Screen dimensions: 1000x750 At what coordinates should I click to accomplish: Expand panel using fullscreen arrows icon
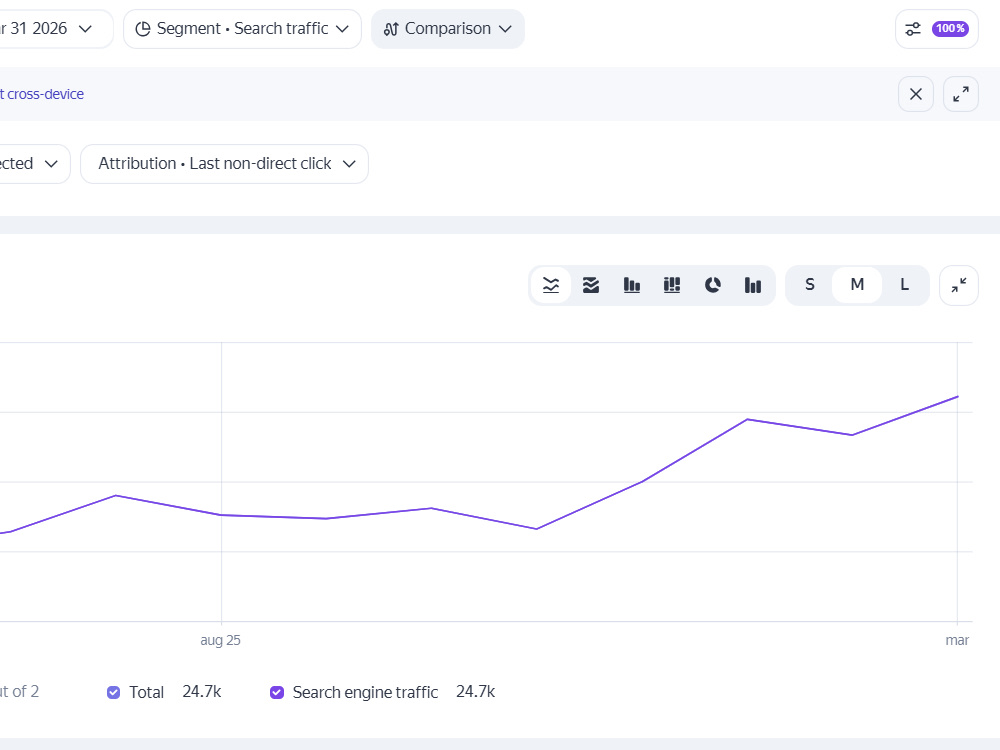960,94
